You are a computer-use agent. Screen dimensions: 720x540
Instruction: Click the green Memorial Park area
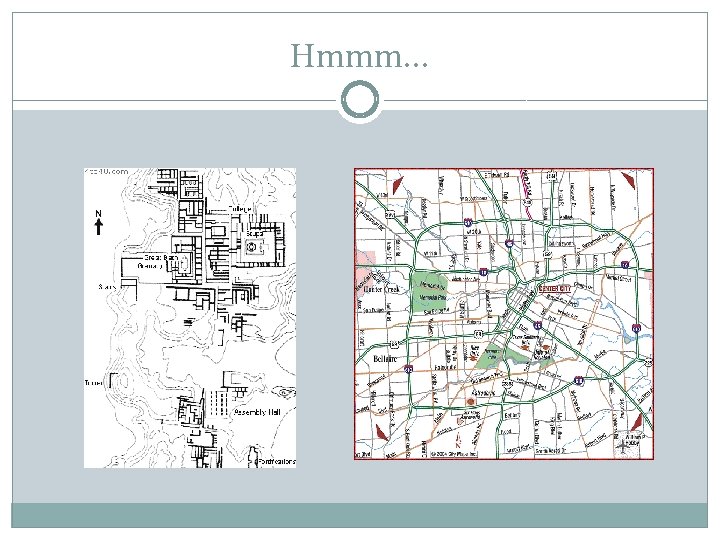coord(429,292)
